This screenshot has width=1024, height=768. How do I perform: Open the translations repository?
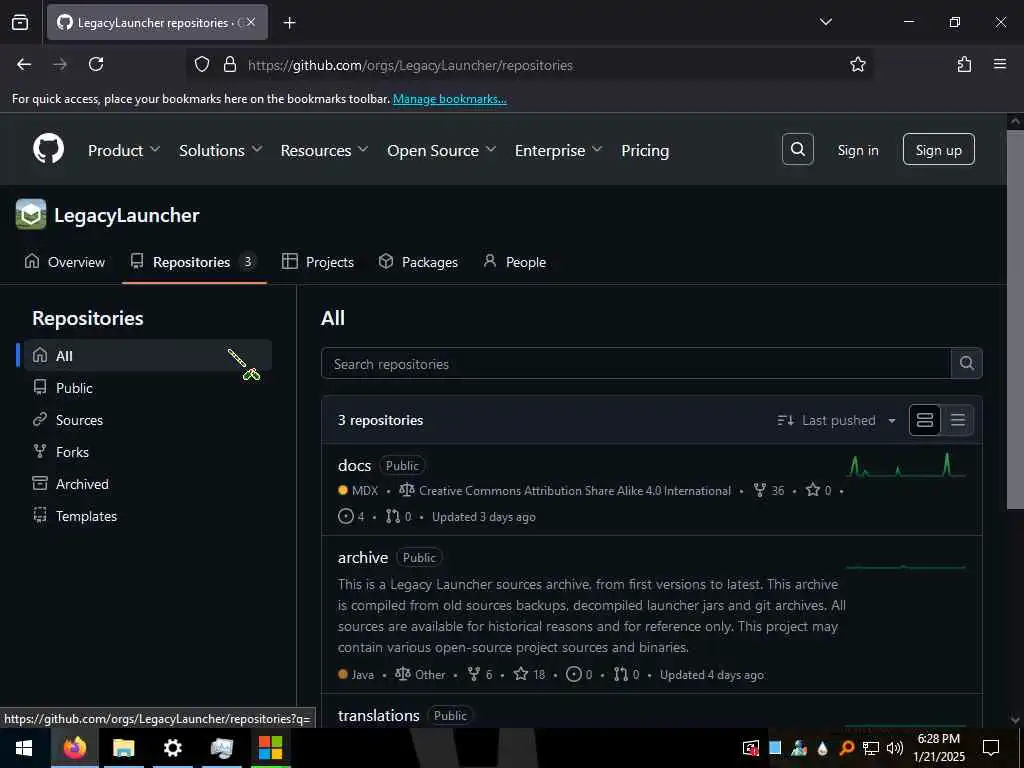pos(378,715)
